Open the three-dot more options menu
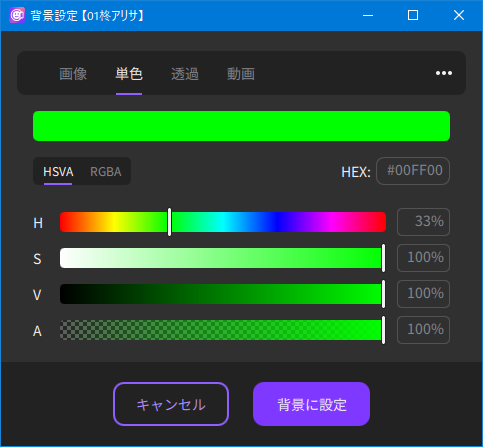Viewport: 483px width, 447px height. [444, 73]
